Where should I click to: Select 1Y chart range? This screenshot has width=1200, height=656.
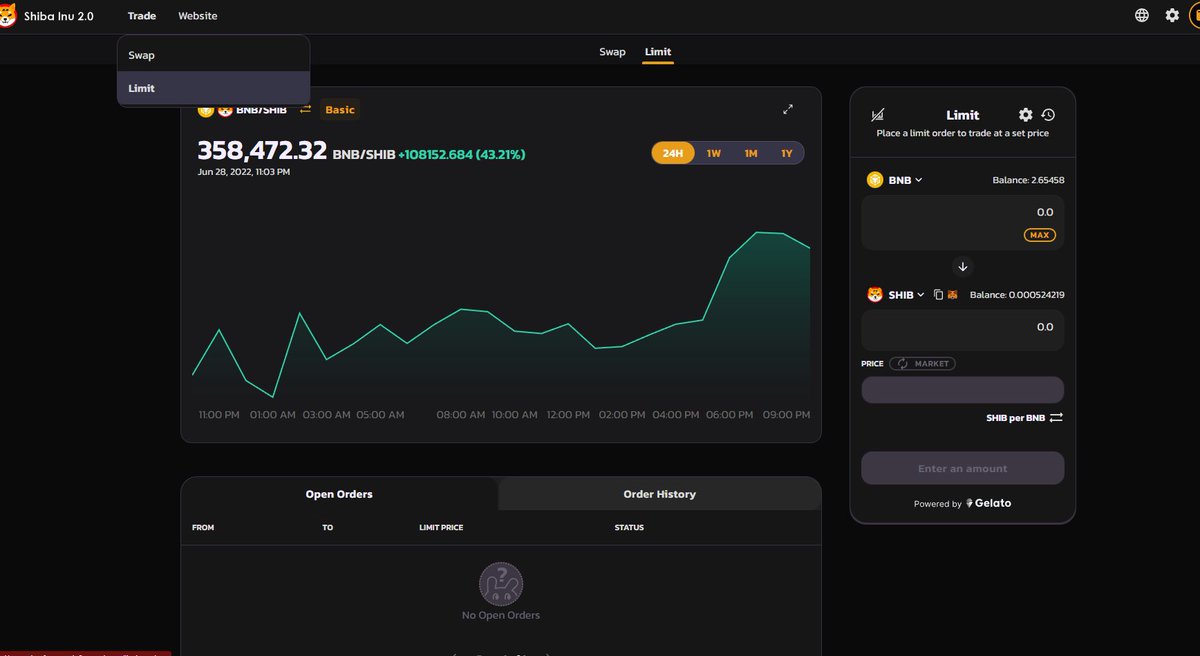[x=787, y=153]
